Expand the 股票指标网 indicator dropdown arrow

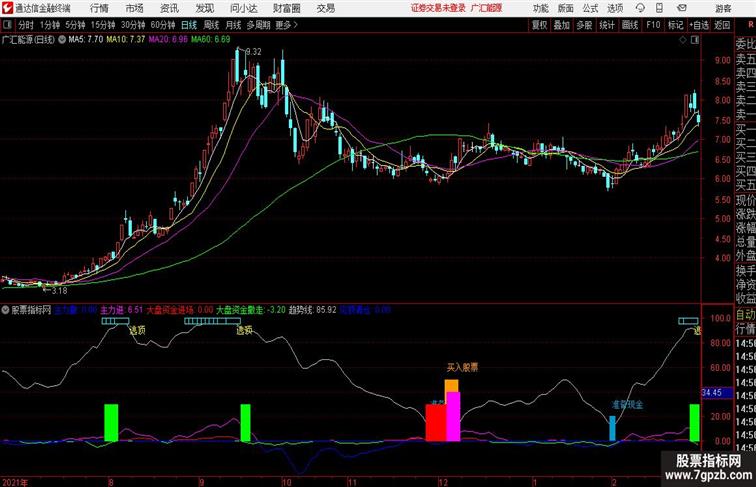coord(5,310)
